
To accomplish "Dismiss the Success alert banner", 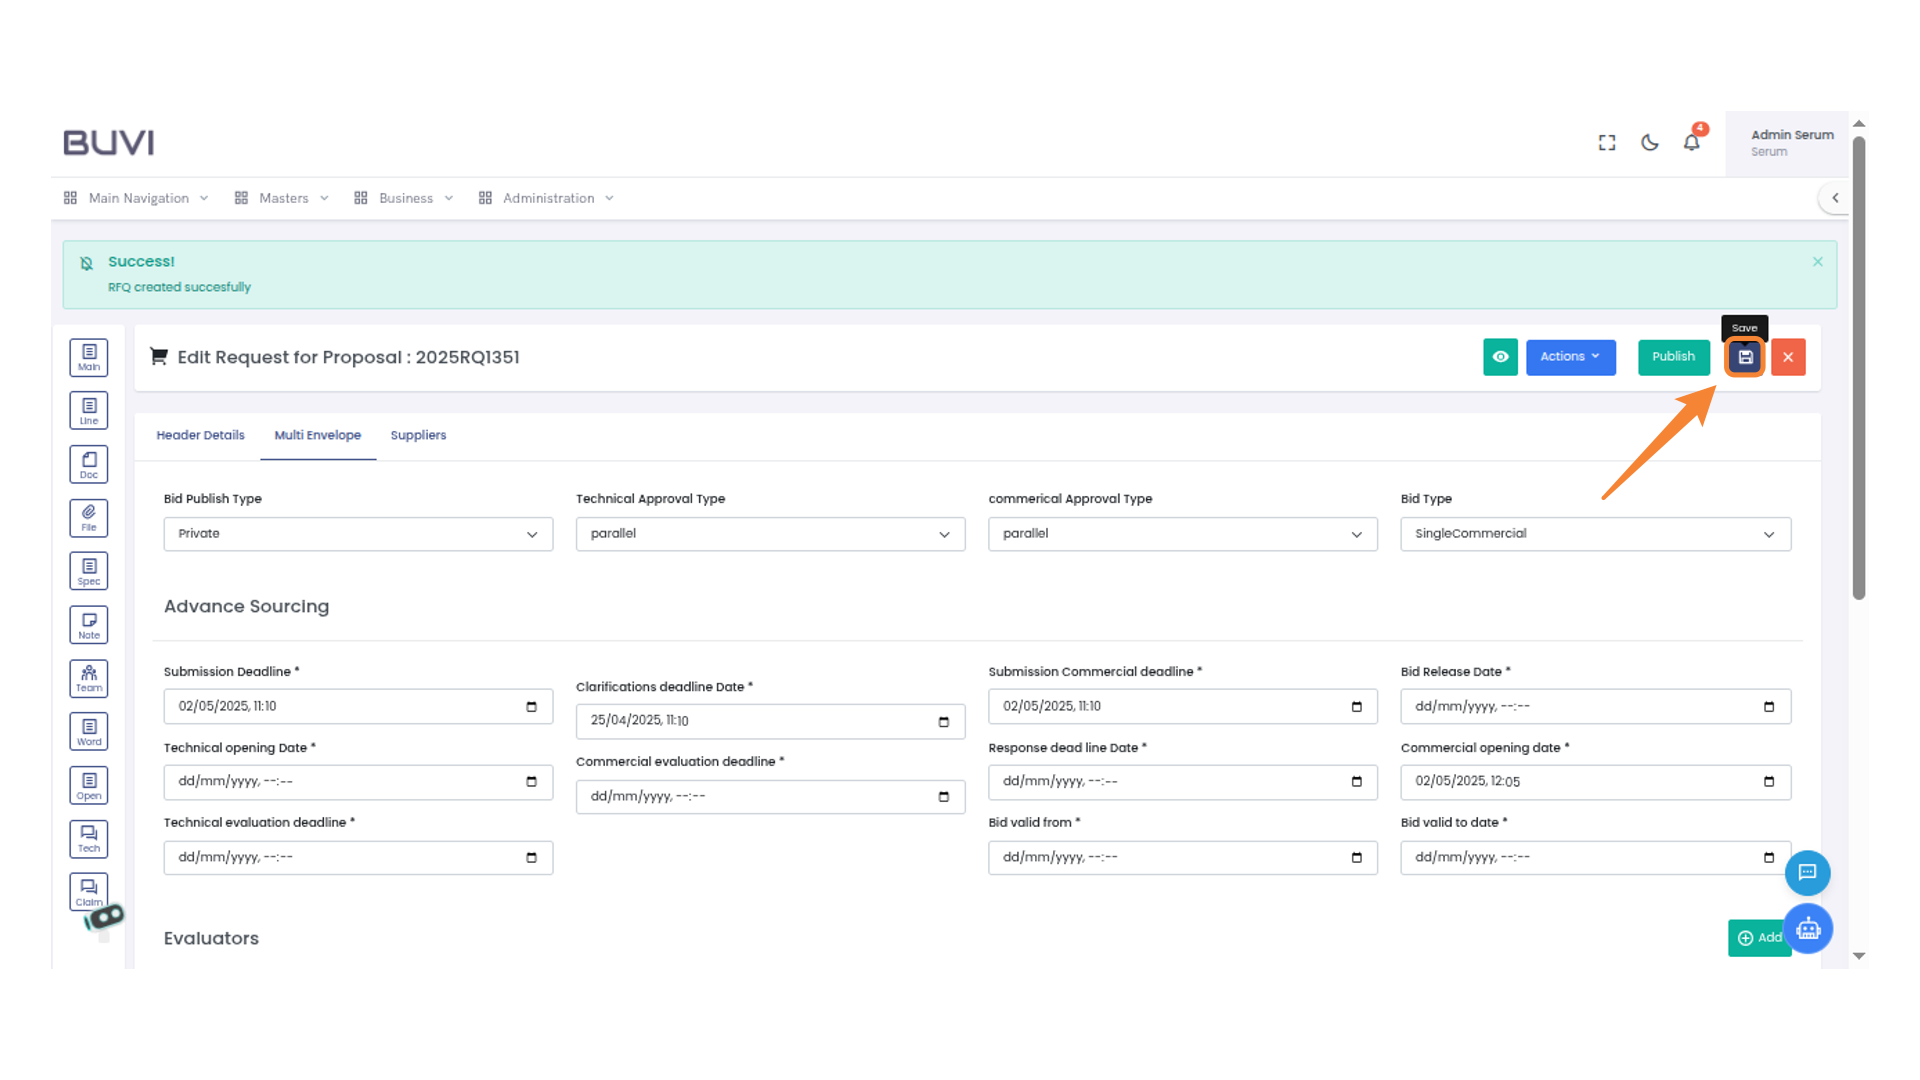I will coord(1817,262).
